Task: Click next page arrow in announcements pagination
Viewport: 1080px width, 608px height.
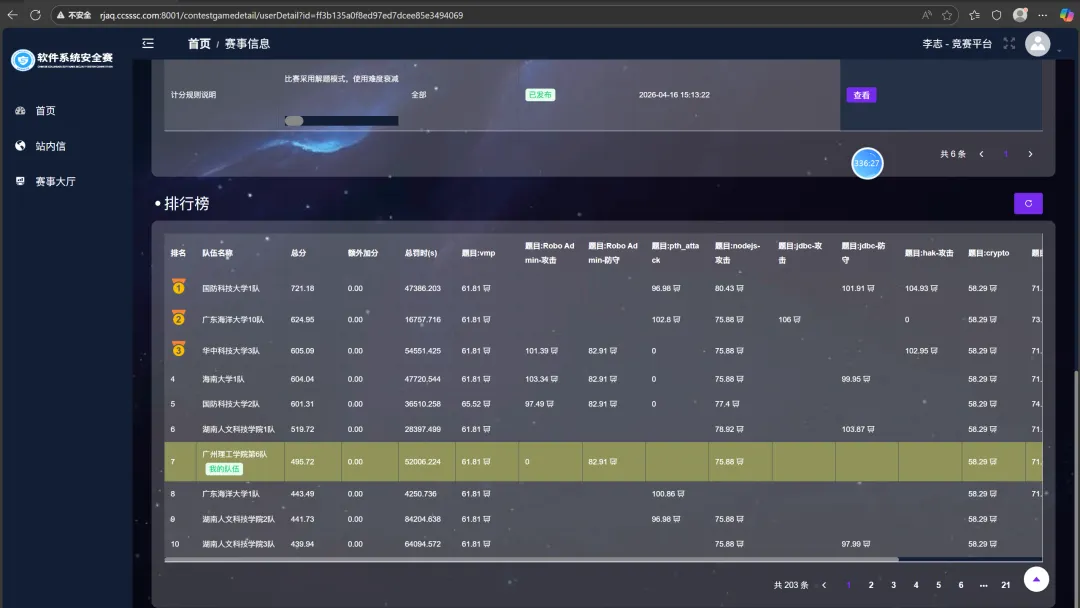Action: [x=1030, y=154]
